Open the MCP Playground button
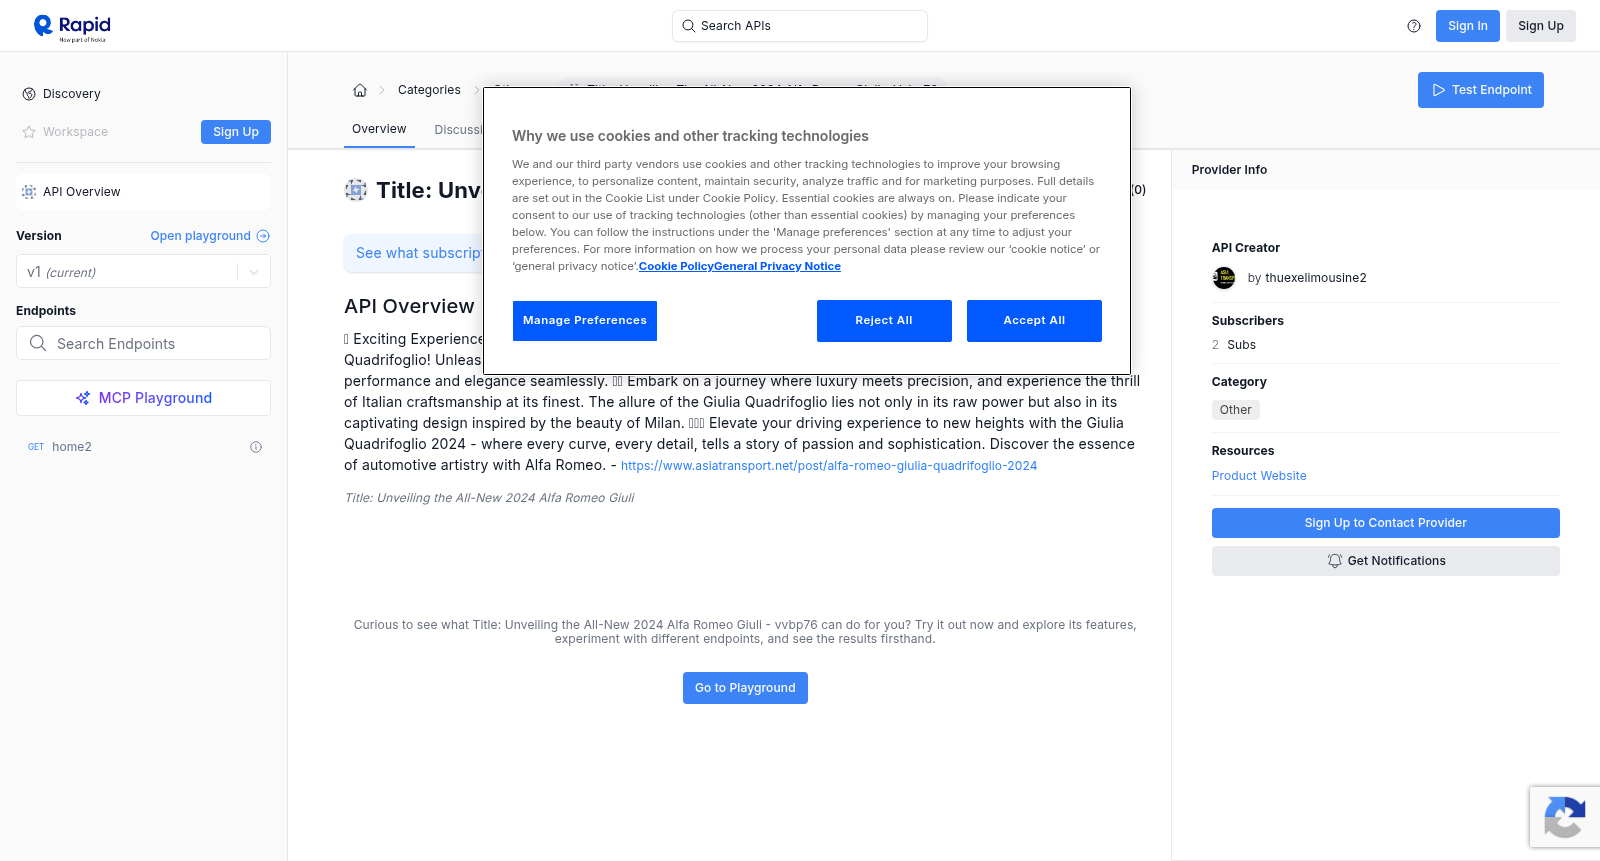The image size is (1600, 861). (143, 398)
